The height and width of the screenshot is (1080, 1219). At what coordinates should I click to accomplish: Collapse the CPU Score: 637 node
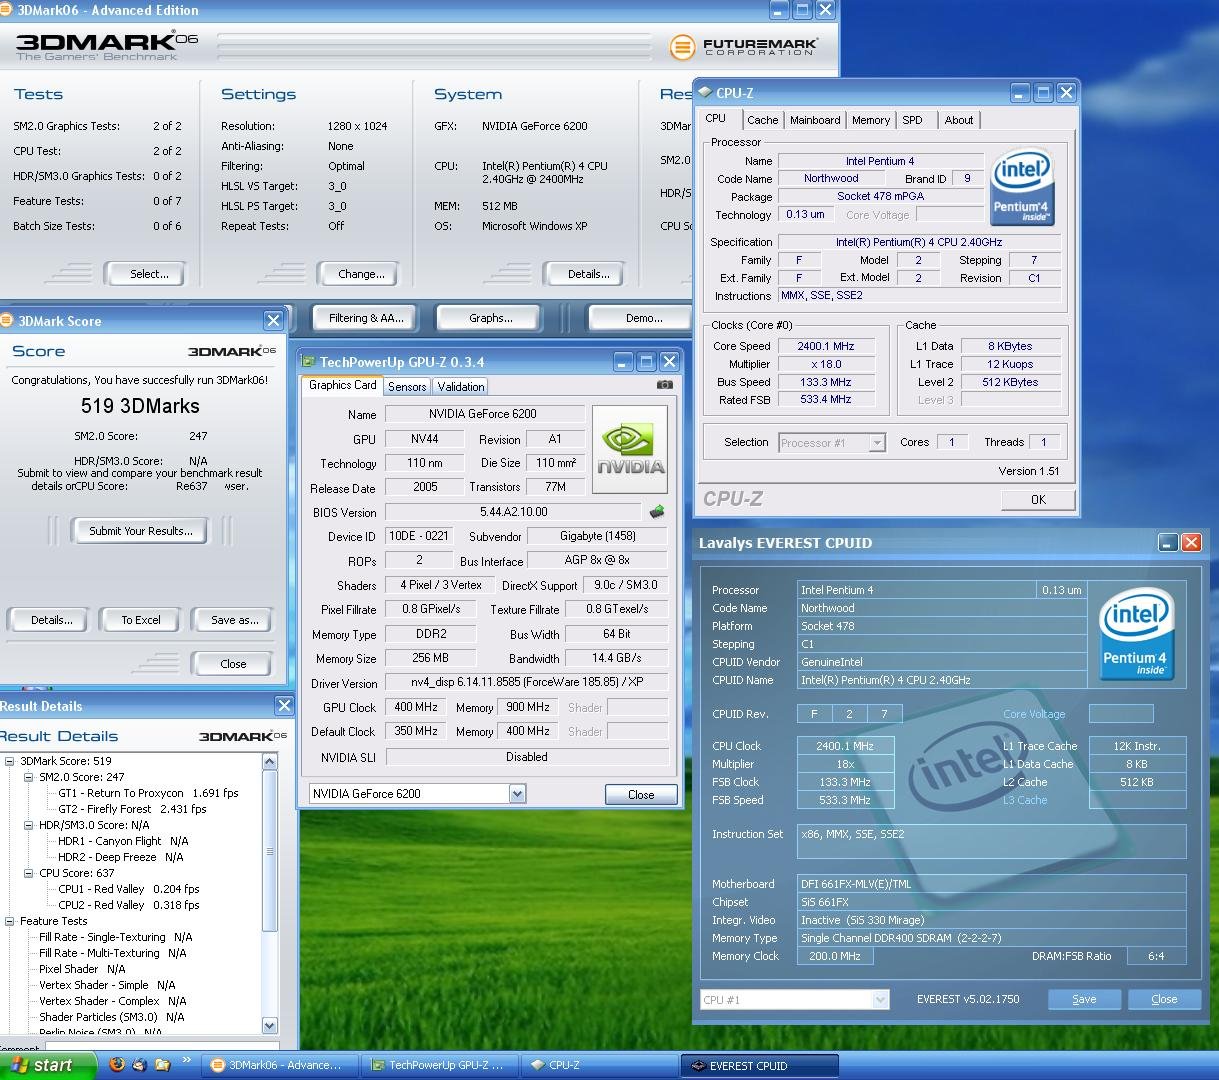28,873
